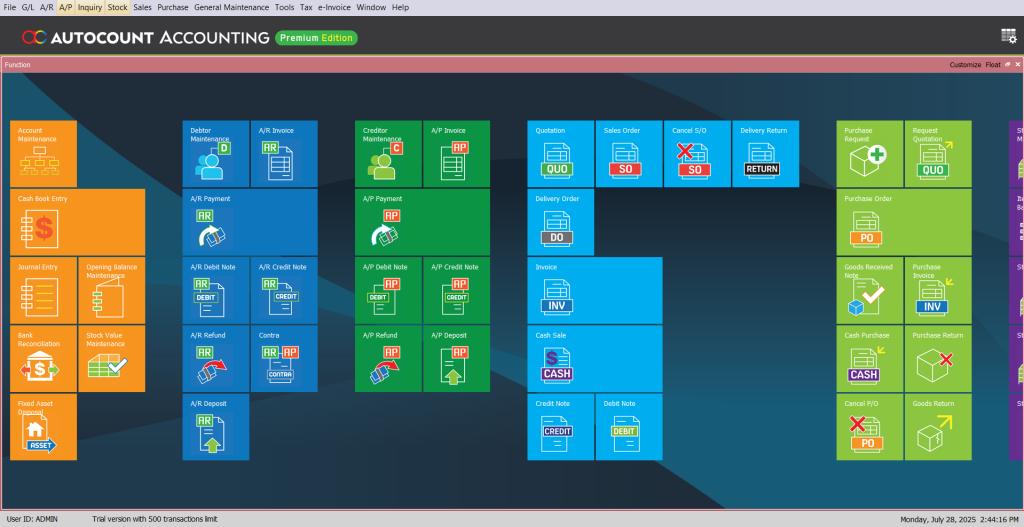Open the e-Invoice menu
This screenshot has height=527, width=1024.
pos(335,7)
